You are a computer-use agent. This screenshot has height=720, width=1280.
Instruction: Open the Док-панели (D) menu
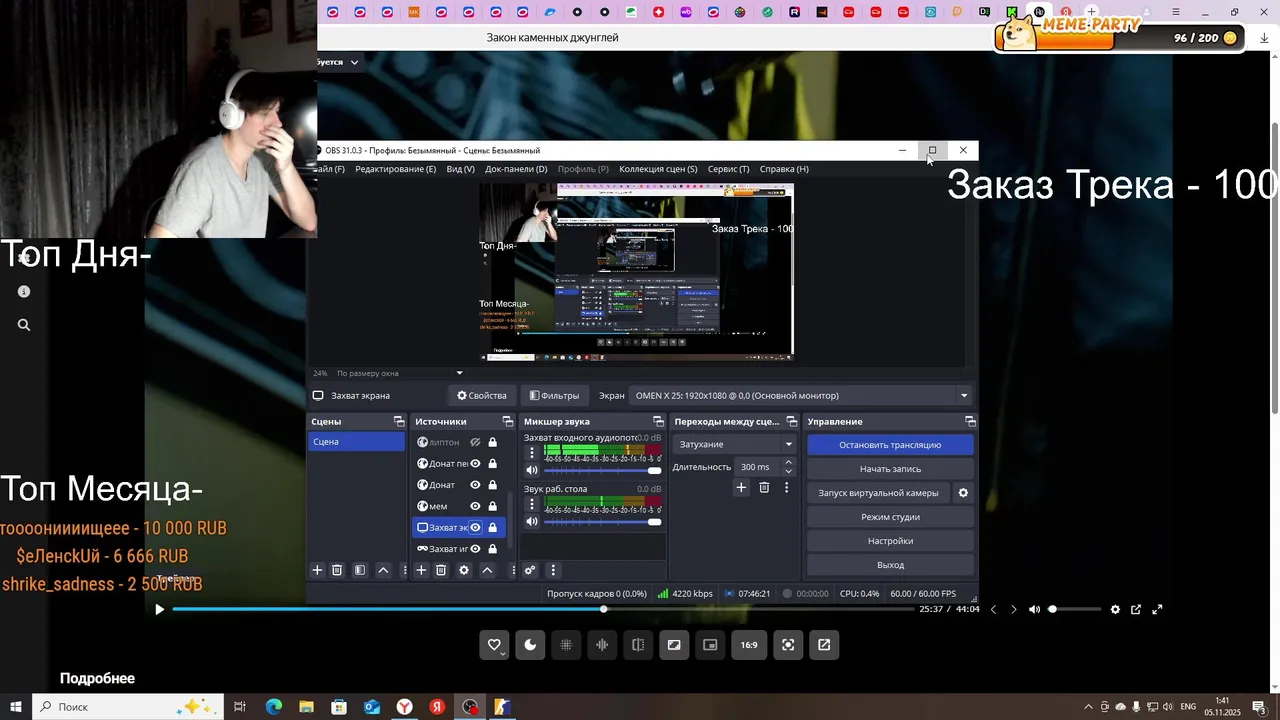[516, 169]
